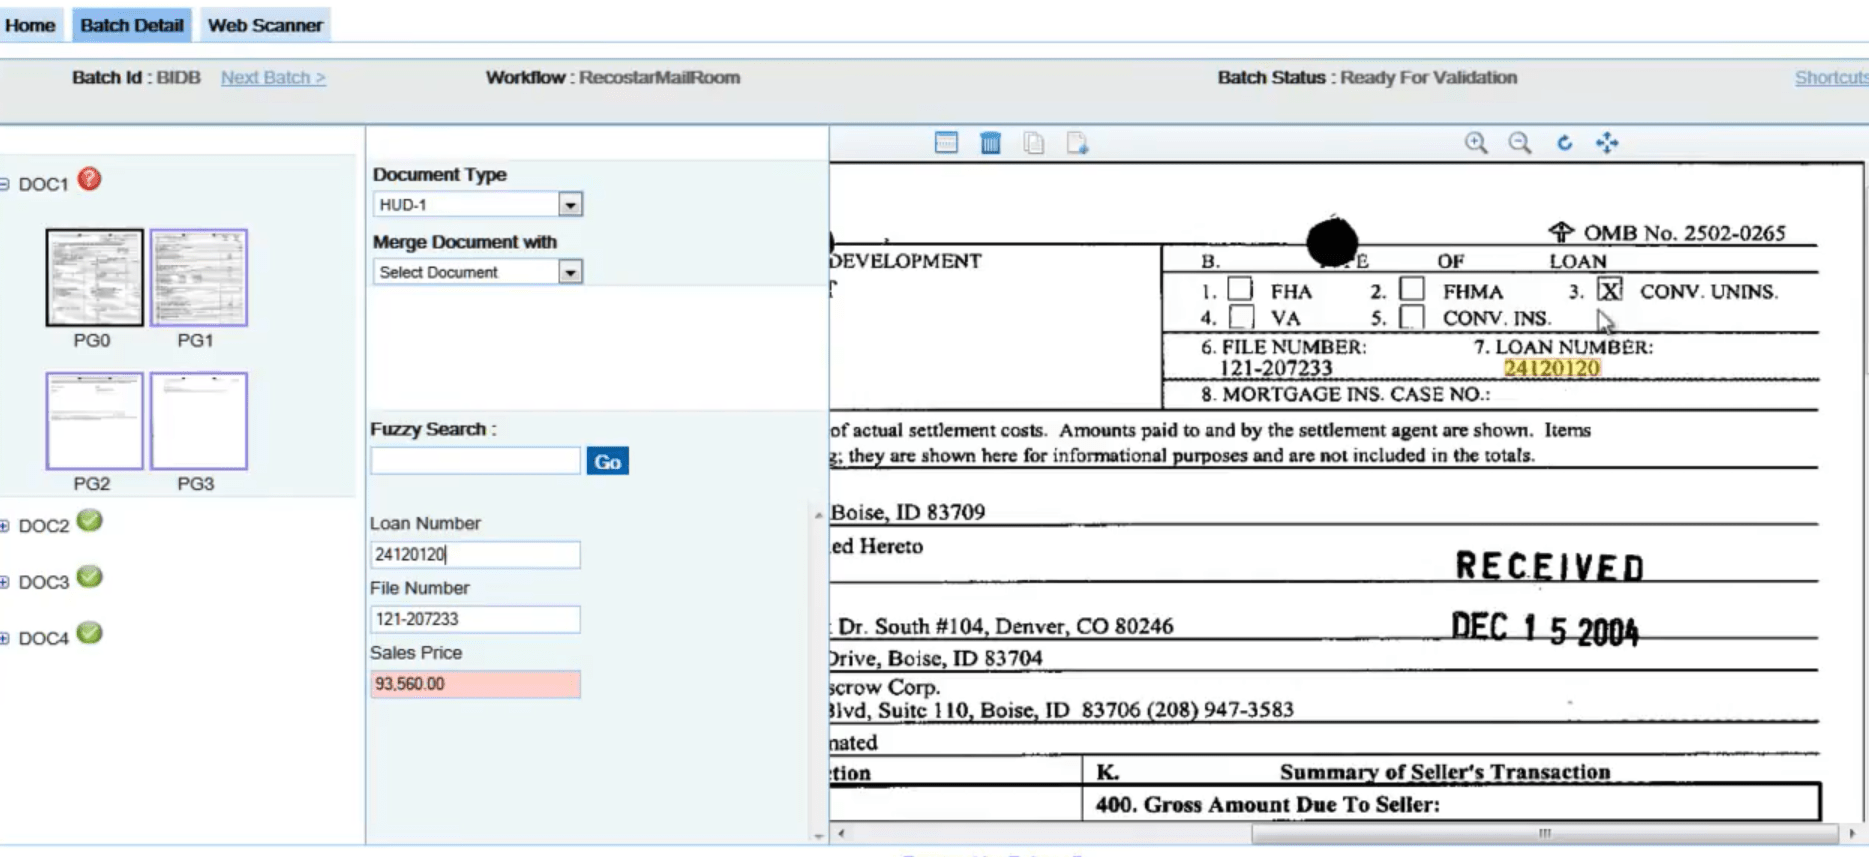Open the Document Type dropdown
Image resolution: width=1869 pixels, height=857 pixels.
(570, 205)
